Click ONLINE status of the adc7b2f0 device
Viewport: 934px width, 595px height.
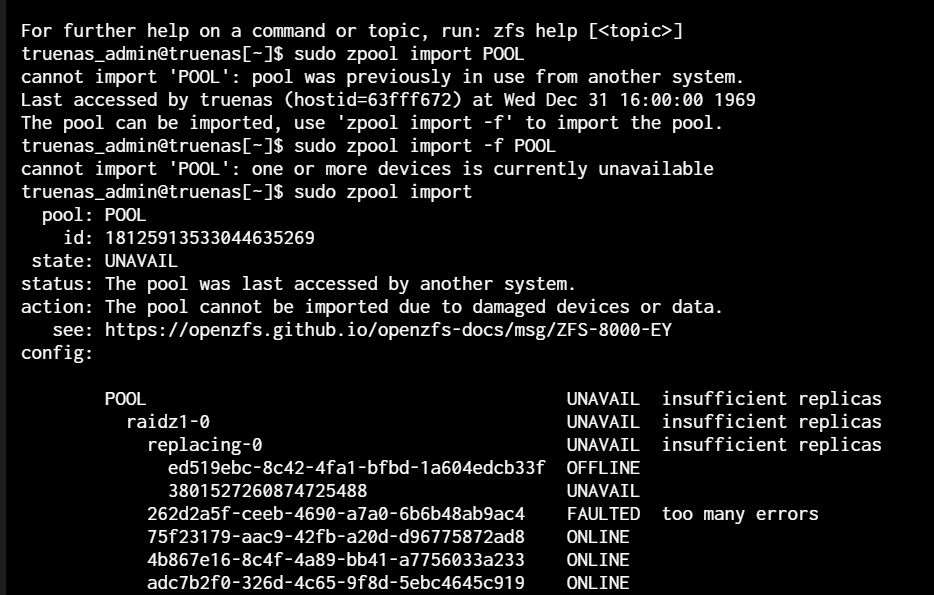[x=598, y=583]
